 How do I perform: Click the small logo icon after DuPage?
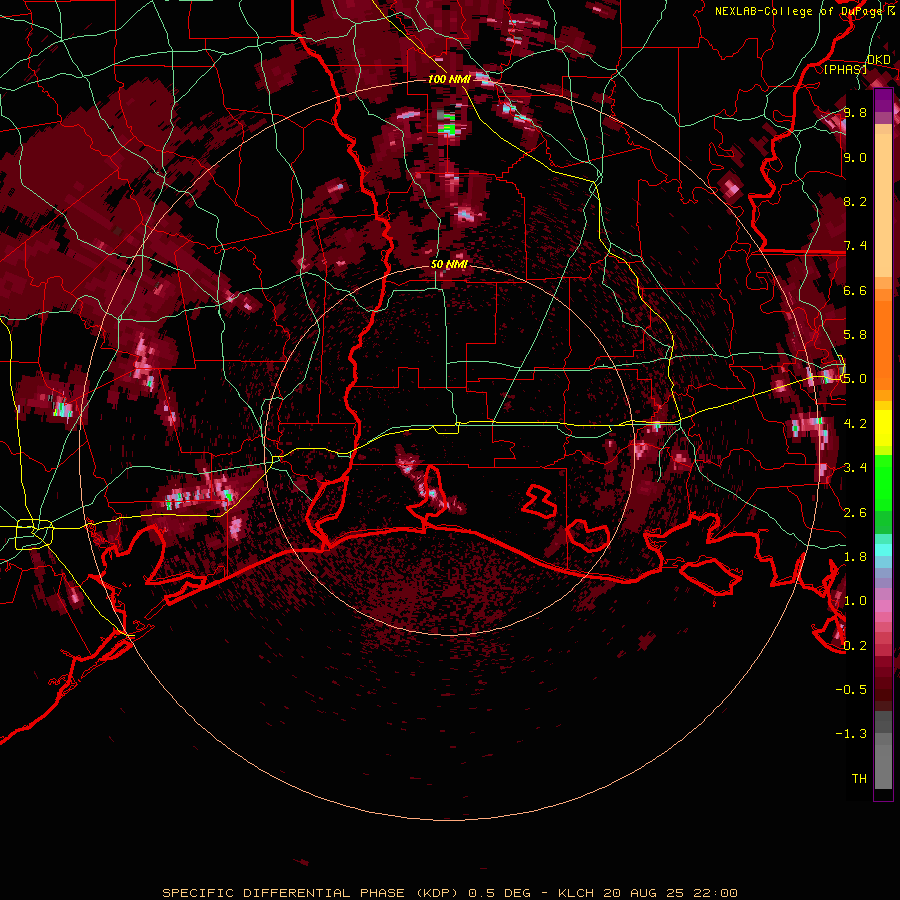(891, 11)
